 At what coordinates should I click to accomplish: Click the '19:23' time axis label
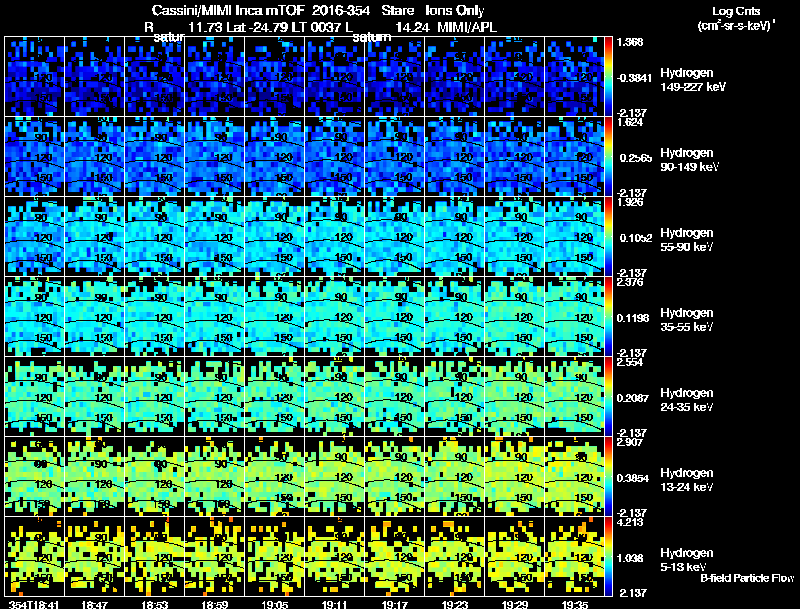455,604
